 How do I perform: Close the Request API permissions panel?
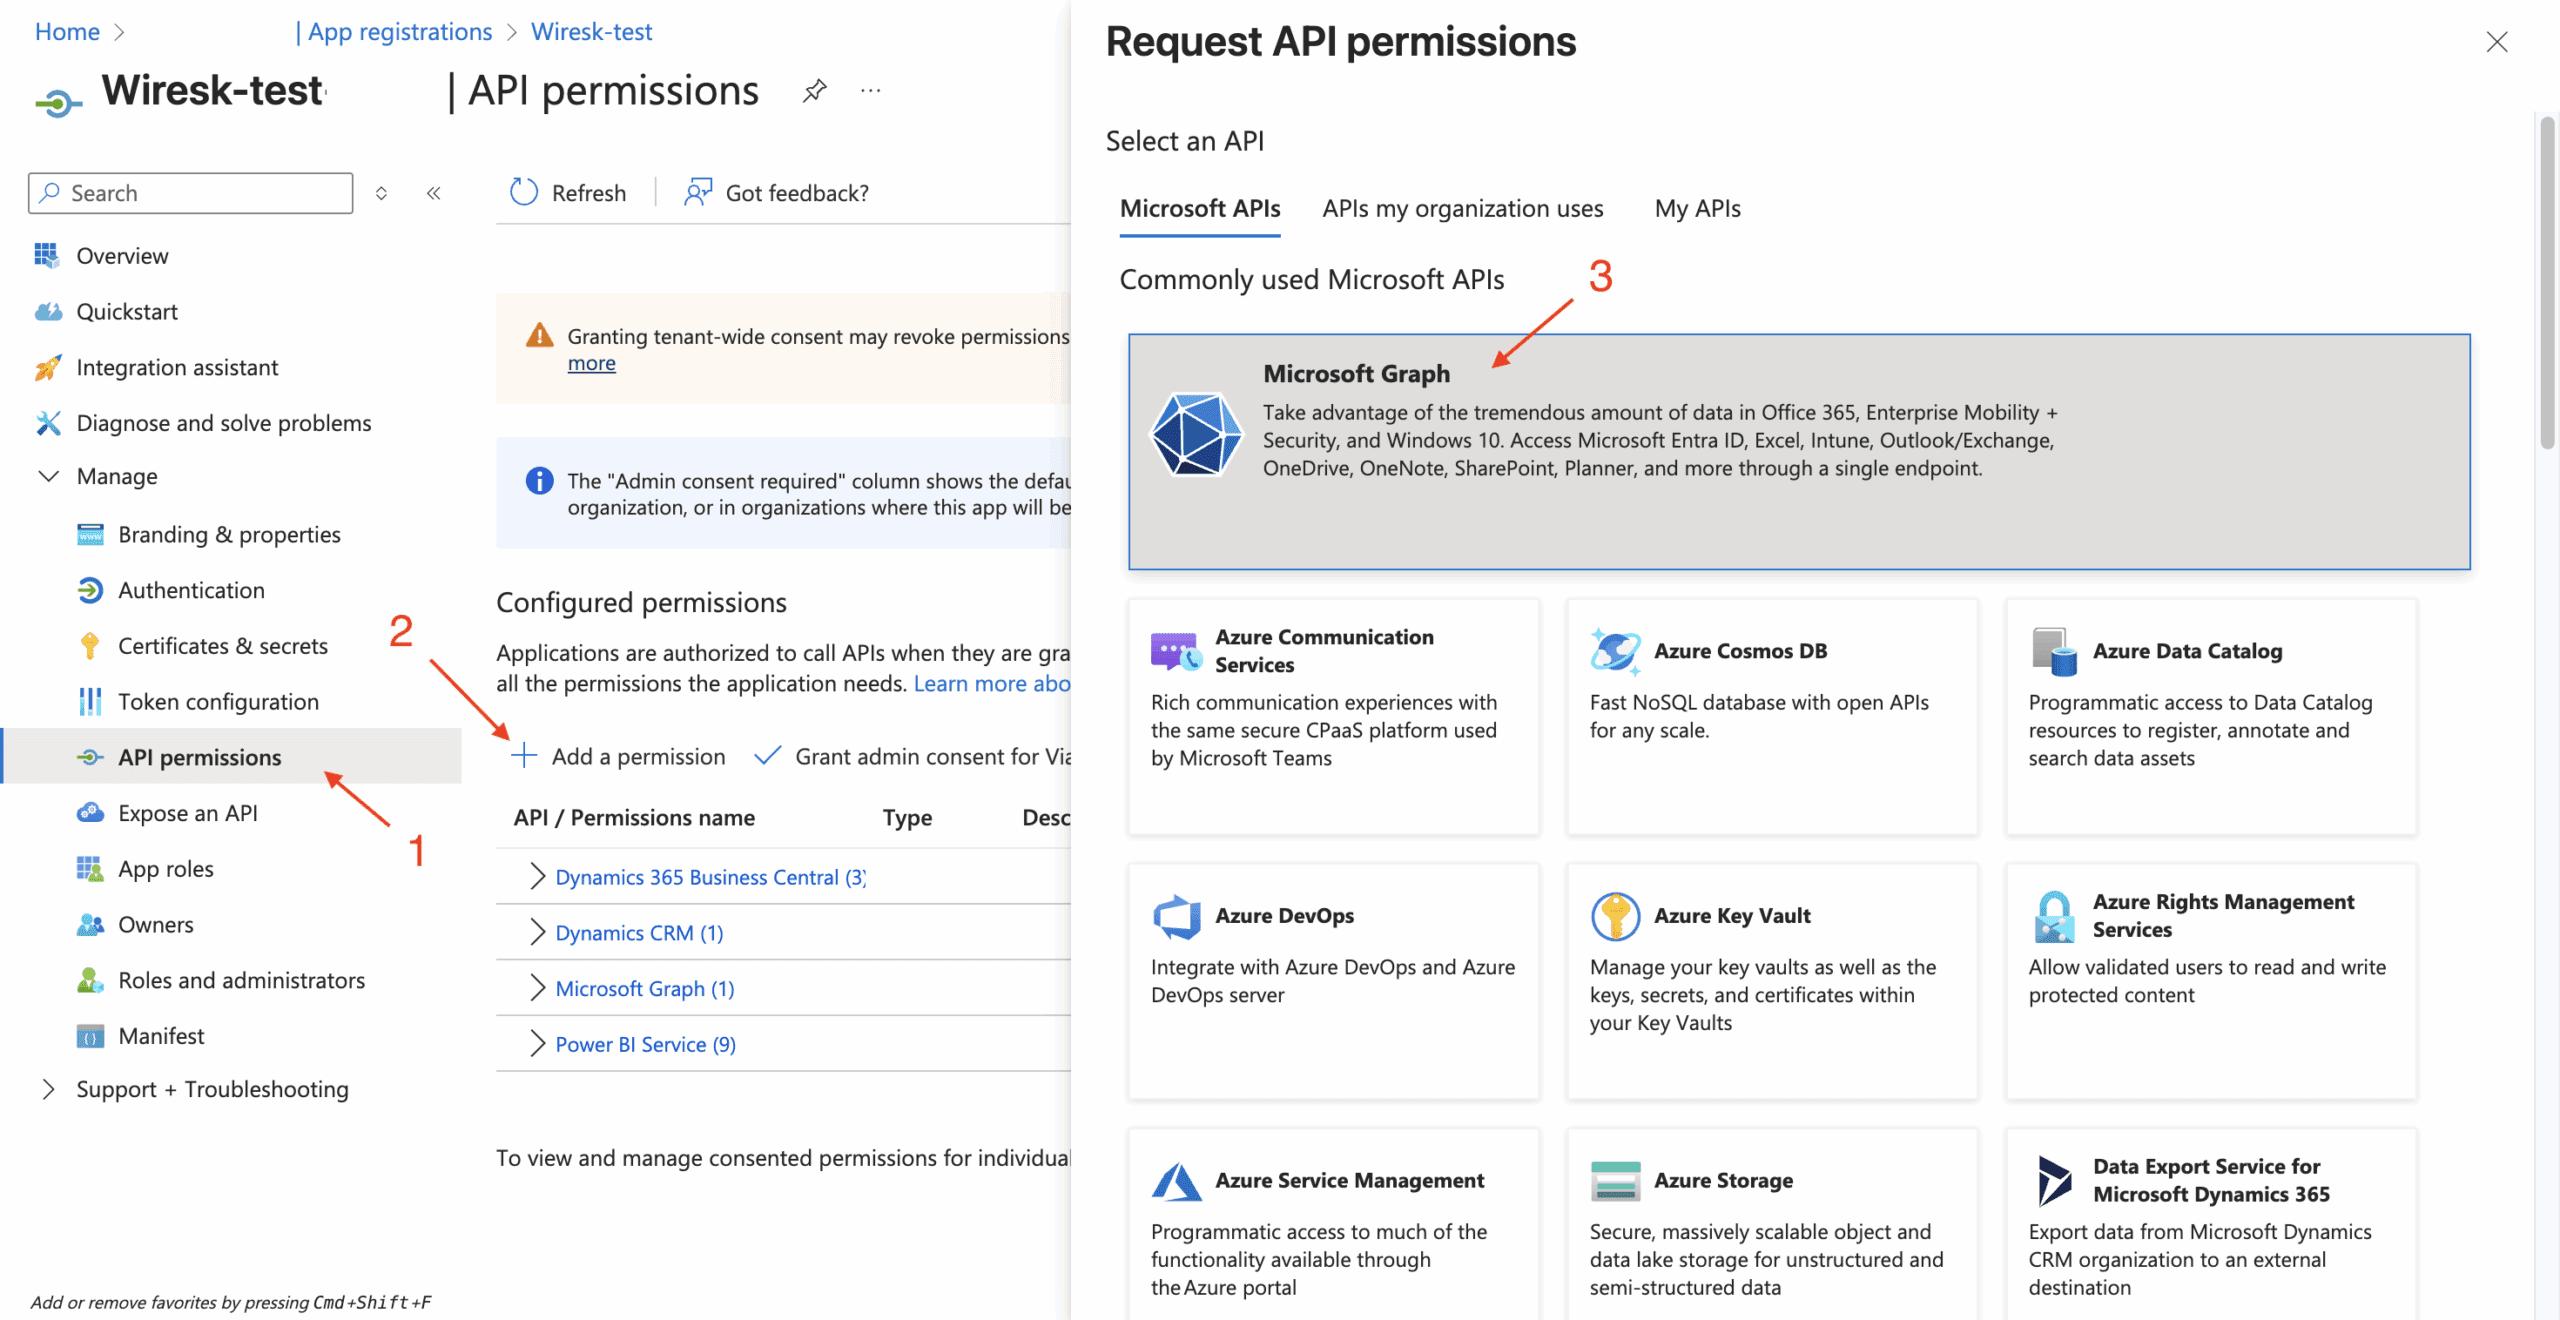(x=2497, y=42)
